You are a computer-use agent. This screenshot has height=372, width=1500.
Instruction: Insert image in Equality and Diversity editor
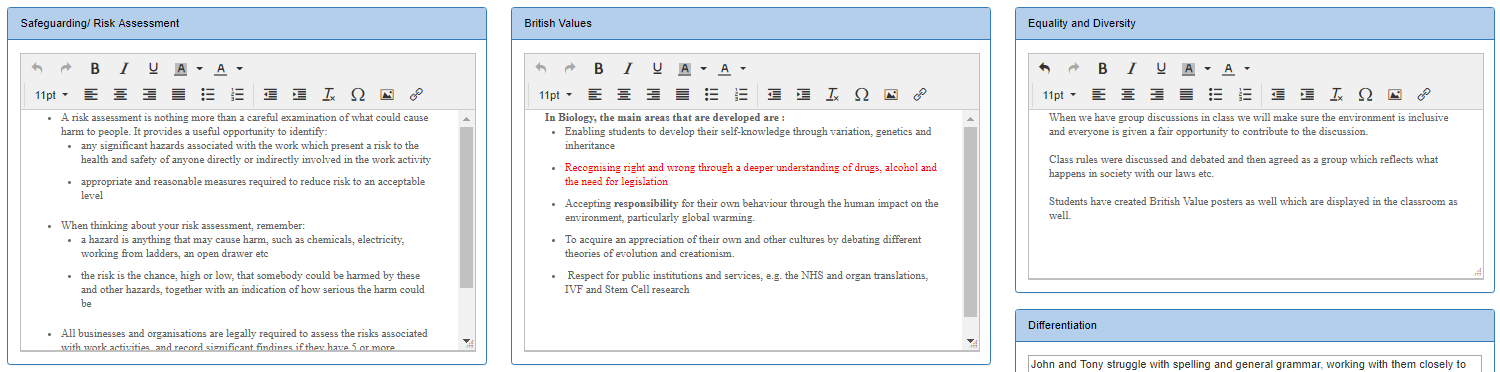tap(1395, 95)
